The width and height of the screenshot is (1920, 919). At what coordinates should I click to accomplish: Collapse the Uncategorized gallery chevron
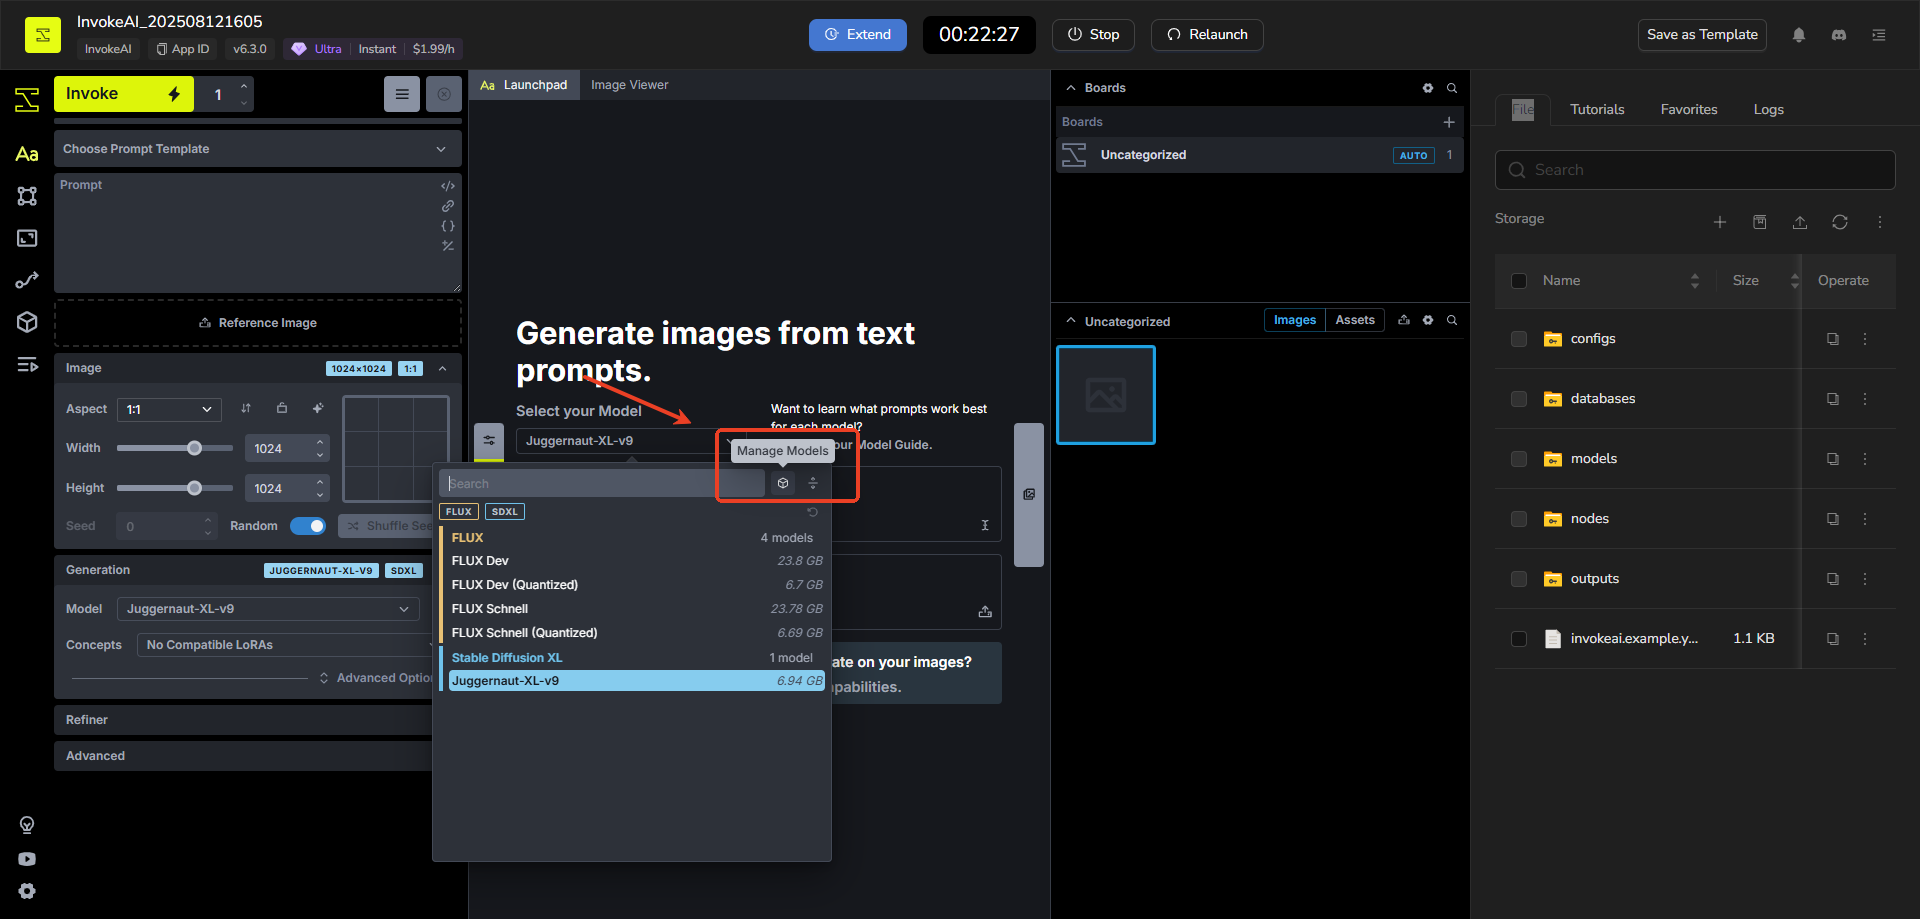click(1071, 321)
